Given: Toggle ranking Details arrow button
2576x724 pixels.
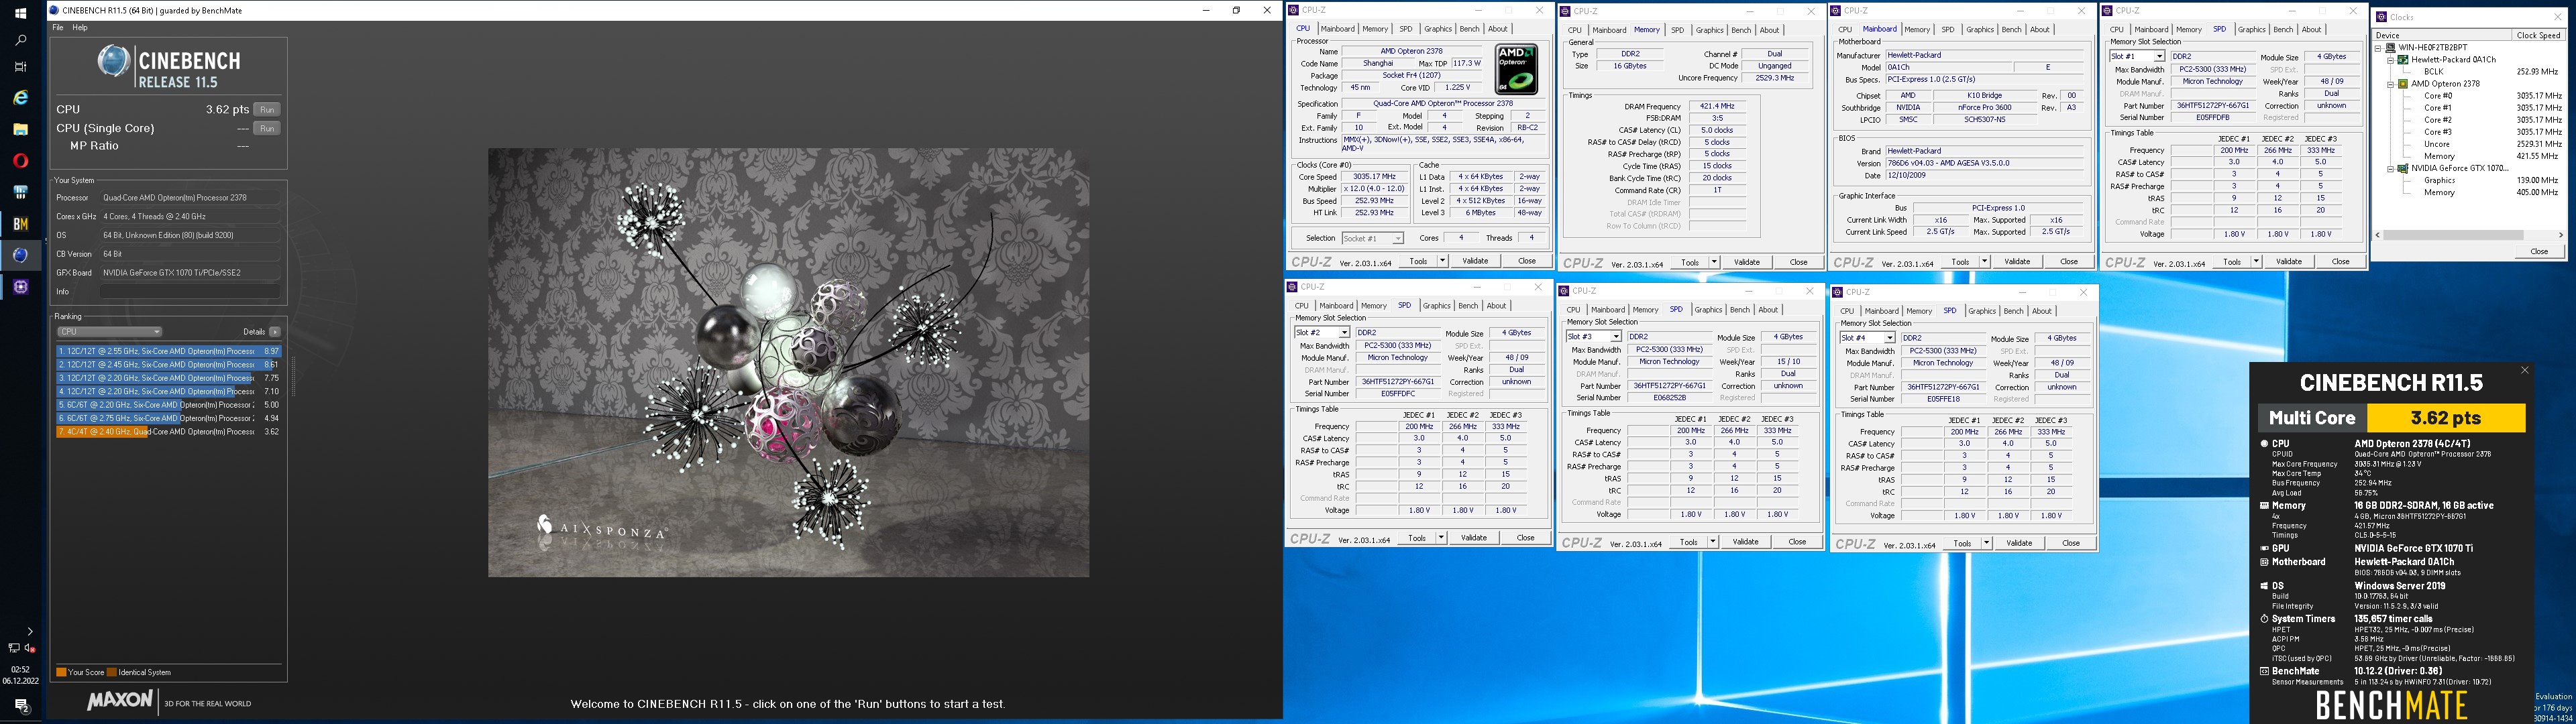Looking at the screenshot, I should [275, 332].
